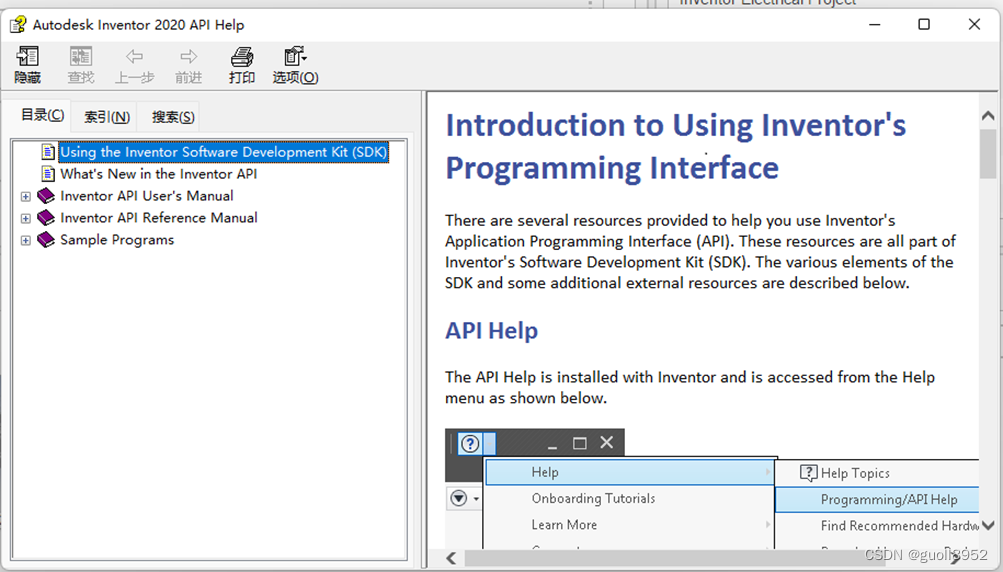Hide the navigation pane with 隐藏
This screenshot has width=1003, height=572.
tap(28, 65)
